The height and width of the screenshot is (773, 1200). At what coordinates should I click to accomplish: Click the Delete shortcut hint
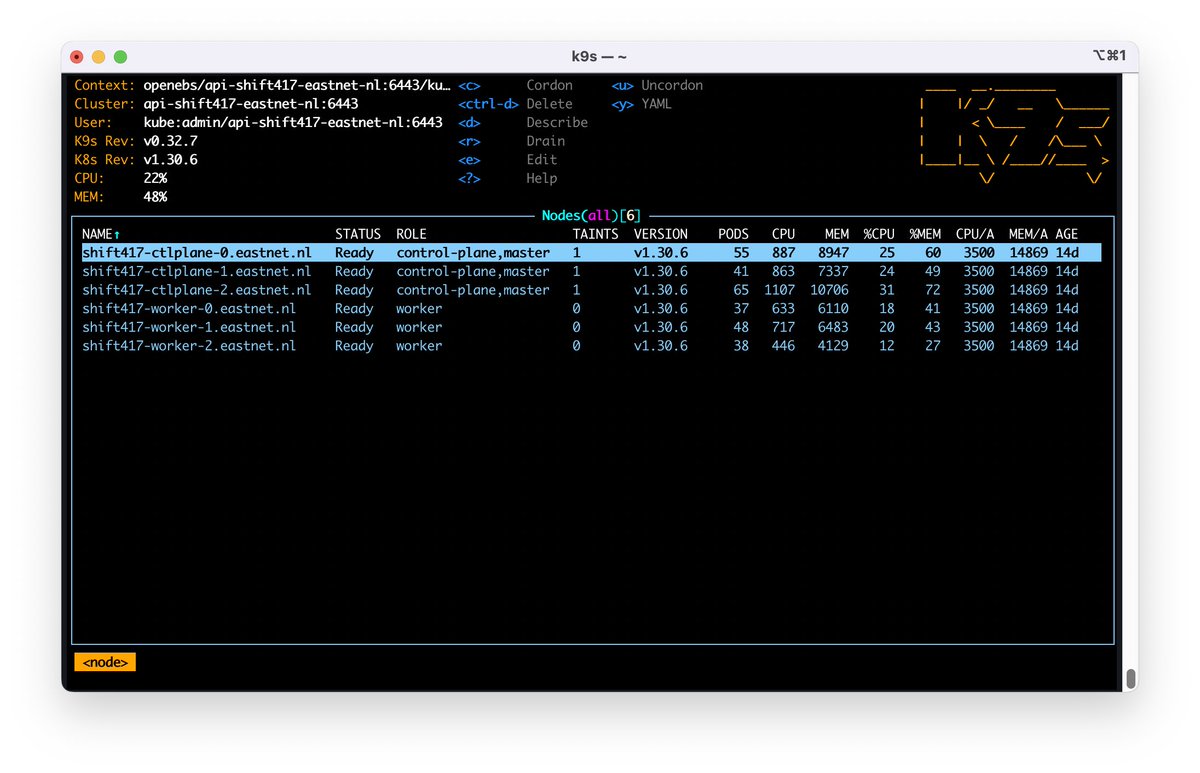coord(549,104)
